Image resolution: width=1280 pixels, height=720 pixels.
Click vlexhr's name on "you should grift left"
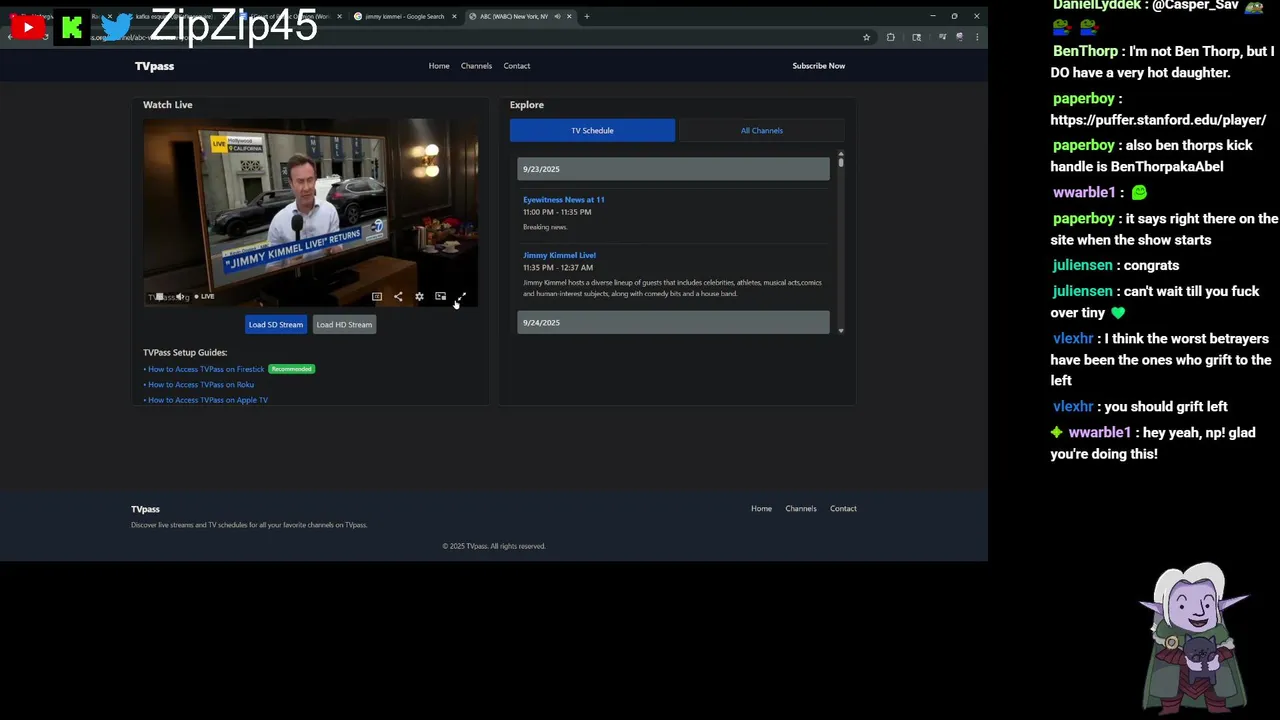(x=1073, y=407)
